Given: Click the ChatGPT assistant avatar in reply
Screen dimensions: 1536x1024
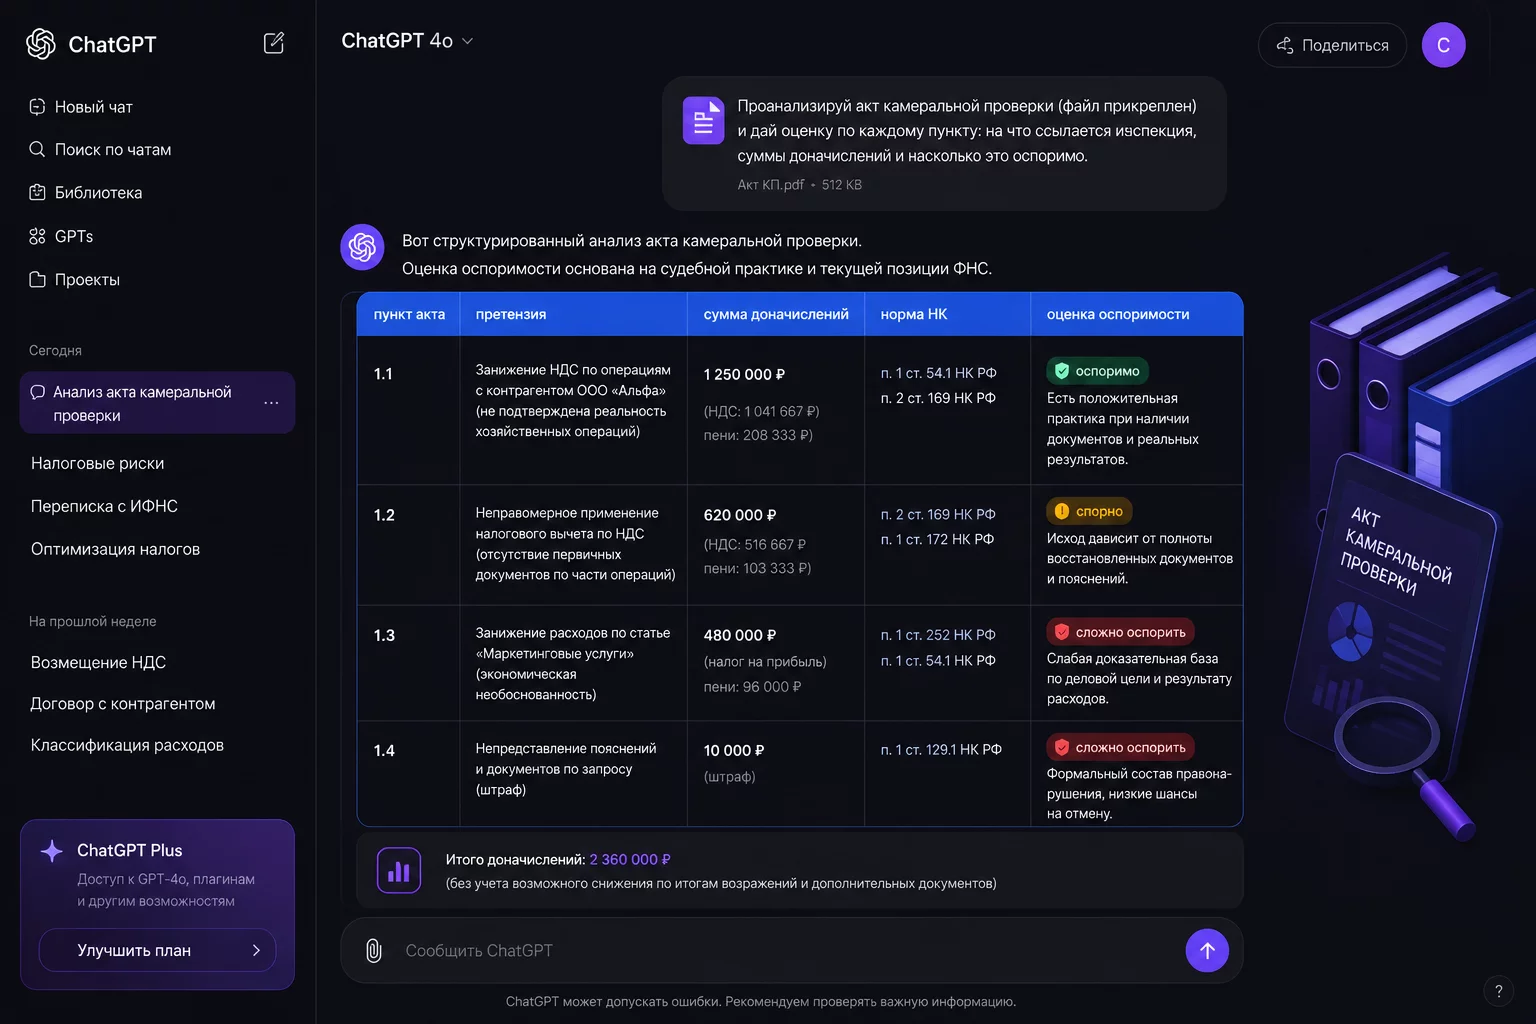Looking at the screenshot, I should [362, 247].
